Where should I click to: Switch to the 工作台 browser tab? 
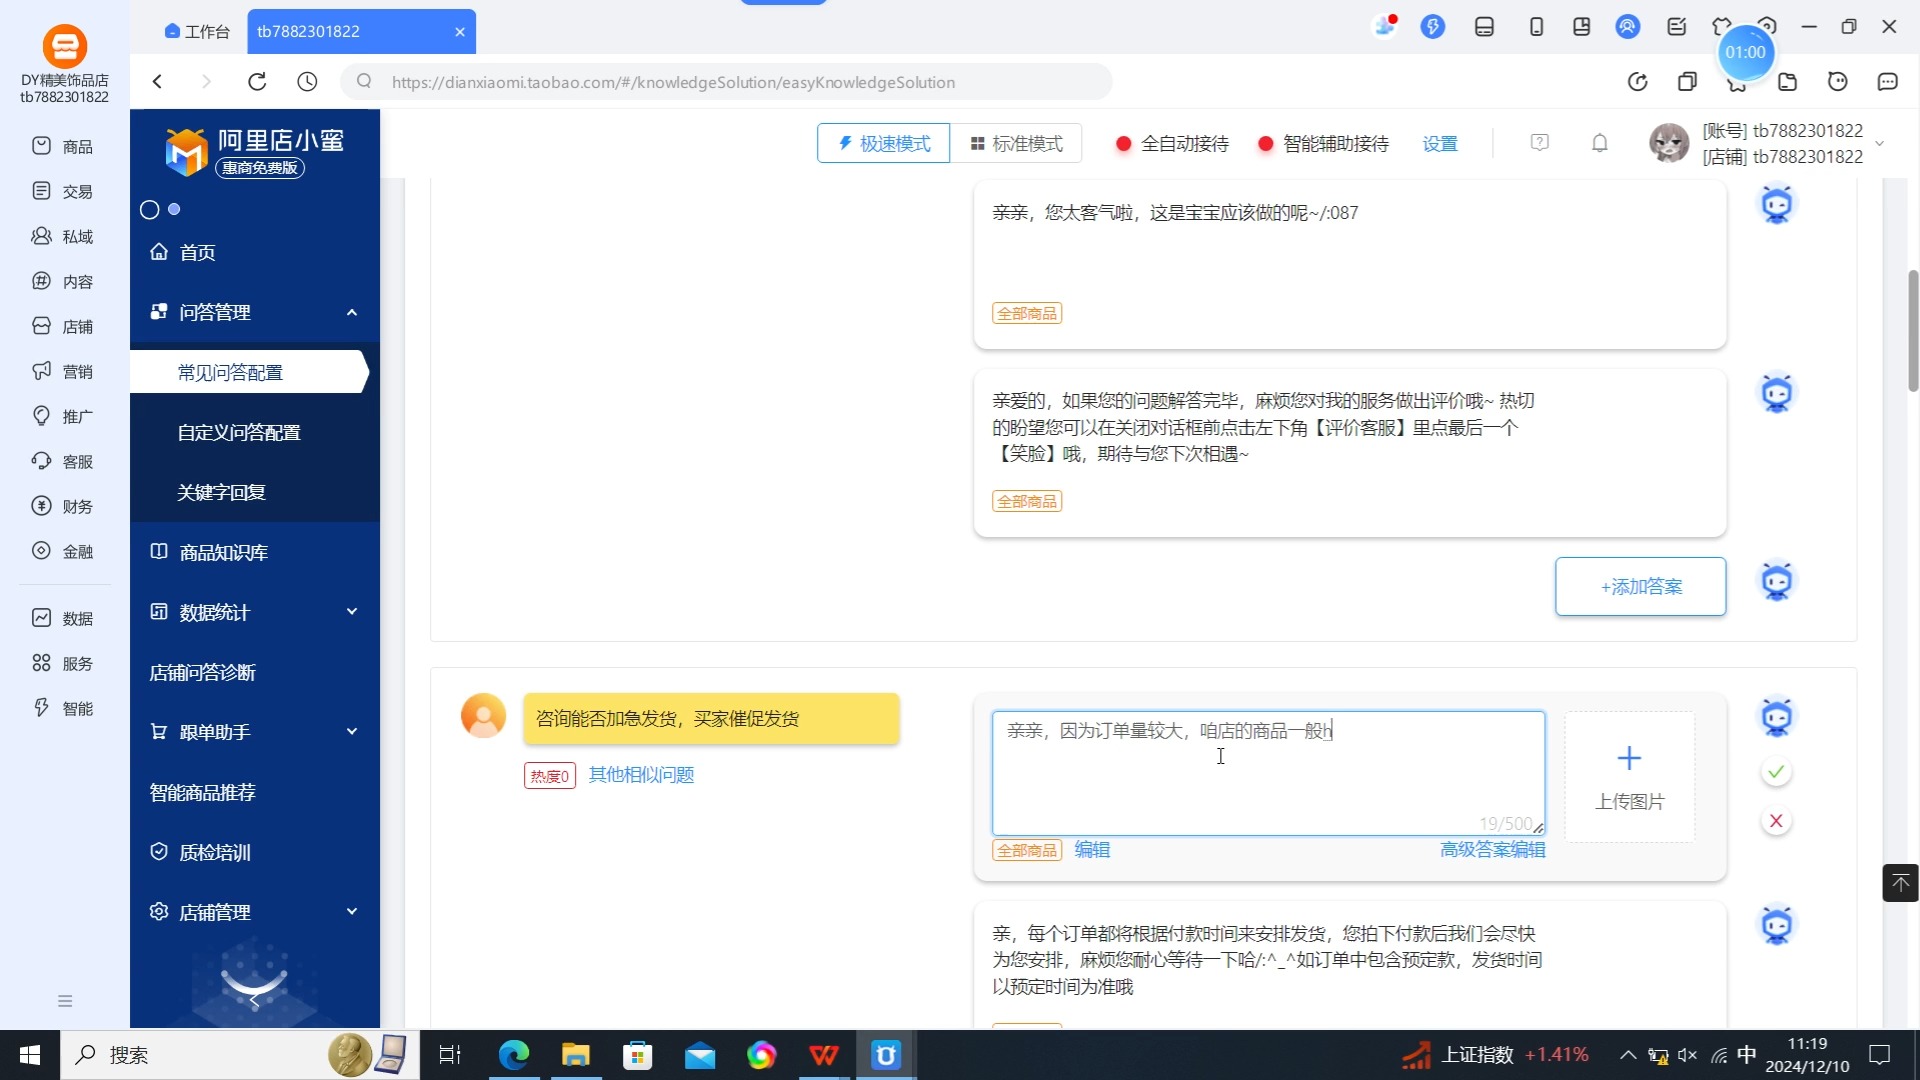pyautogui.click(x=196, y=31)
